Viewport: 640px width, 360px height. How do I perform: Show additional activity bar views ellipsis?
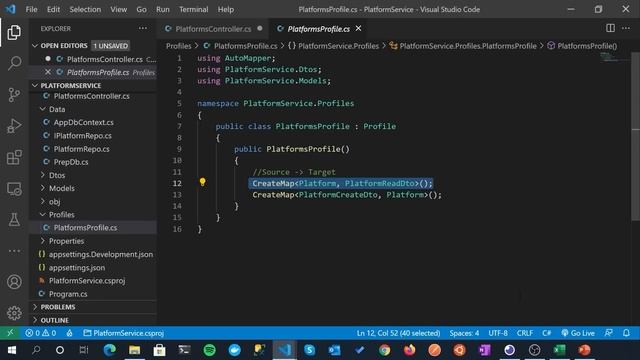[14, 251]
